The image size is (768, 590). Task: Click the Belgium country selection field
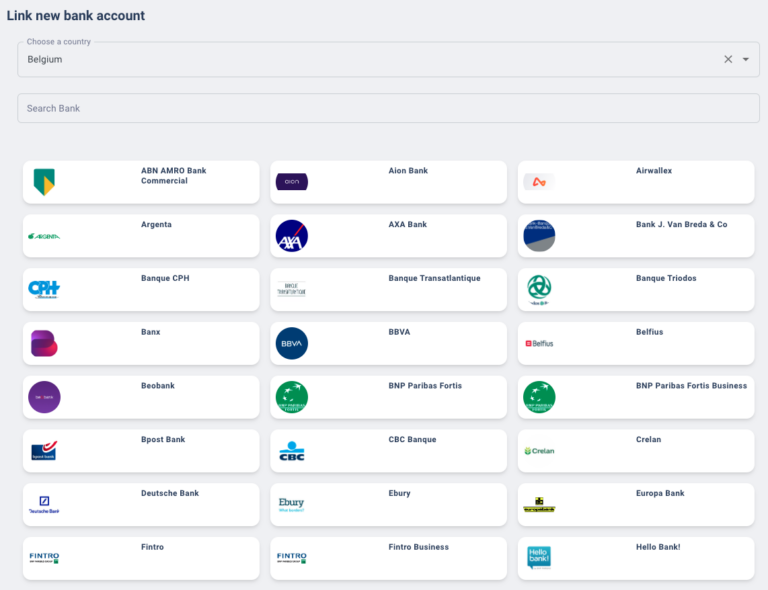pyautogui.click(x=388, y=59)
